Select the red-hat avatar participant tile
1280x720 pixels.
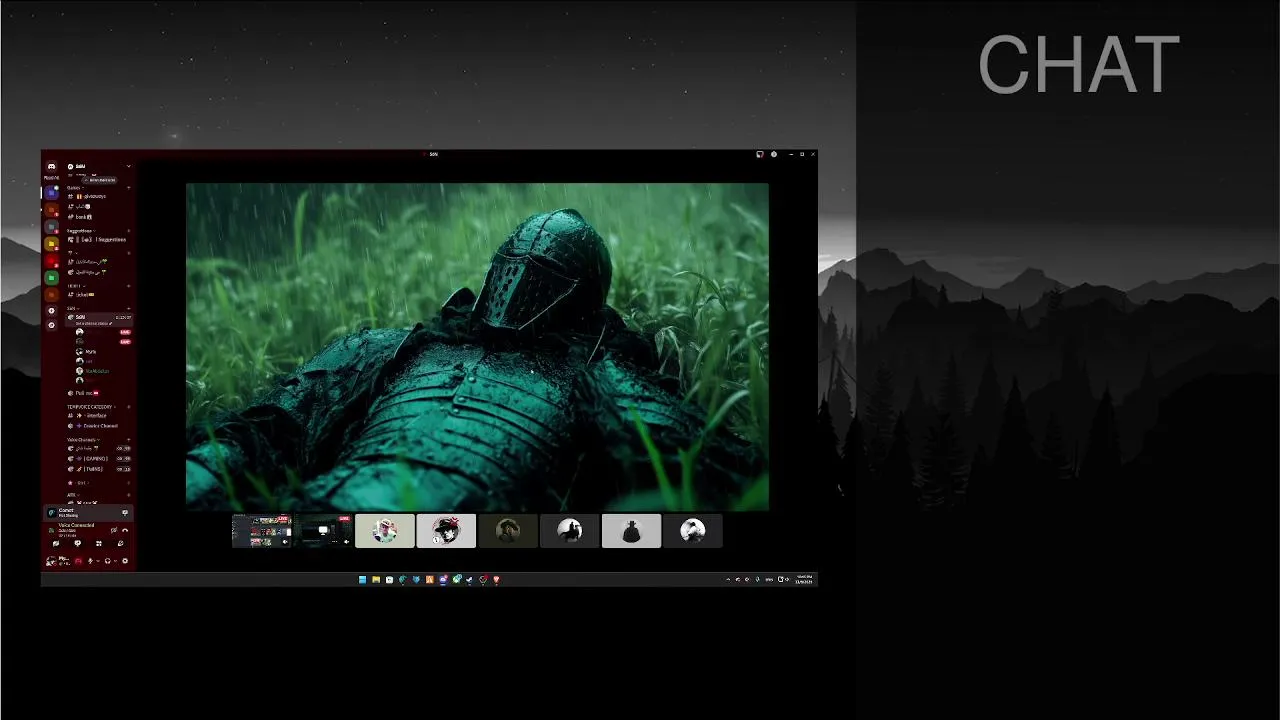(446, 531)
